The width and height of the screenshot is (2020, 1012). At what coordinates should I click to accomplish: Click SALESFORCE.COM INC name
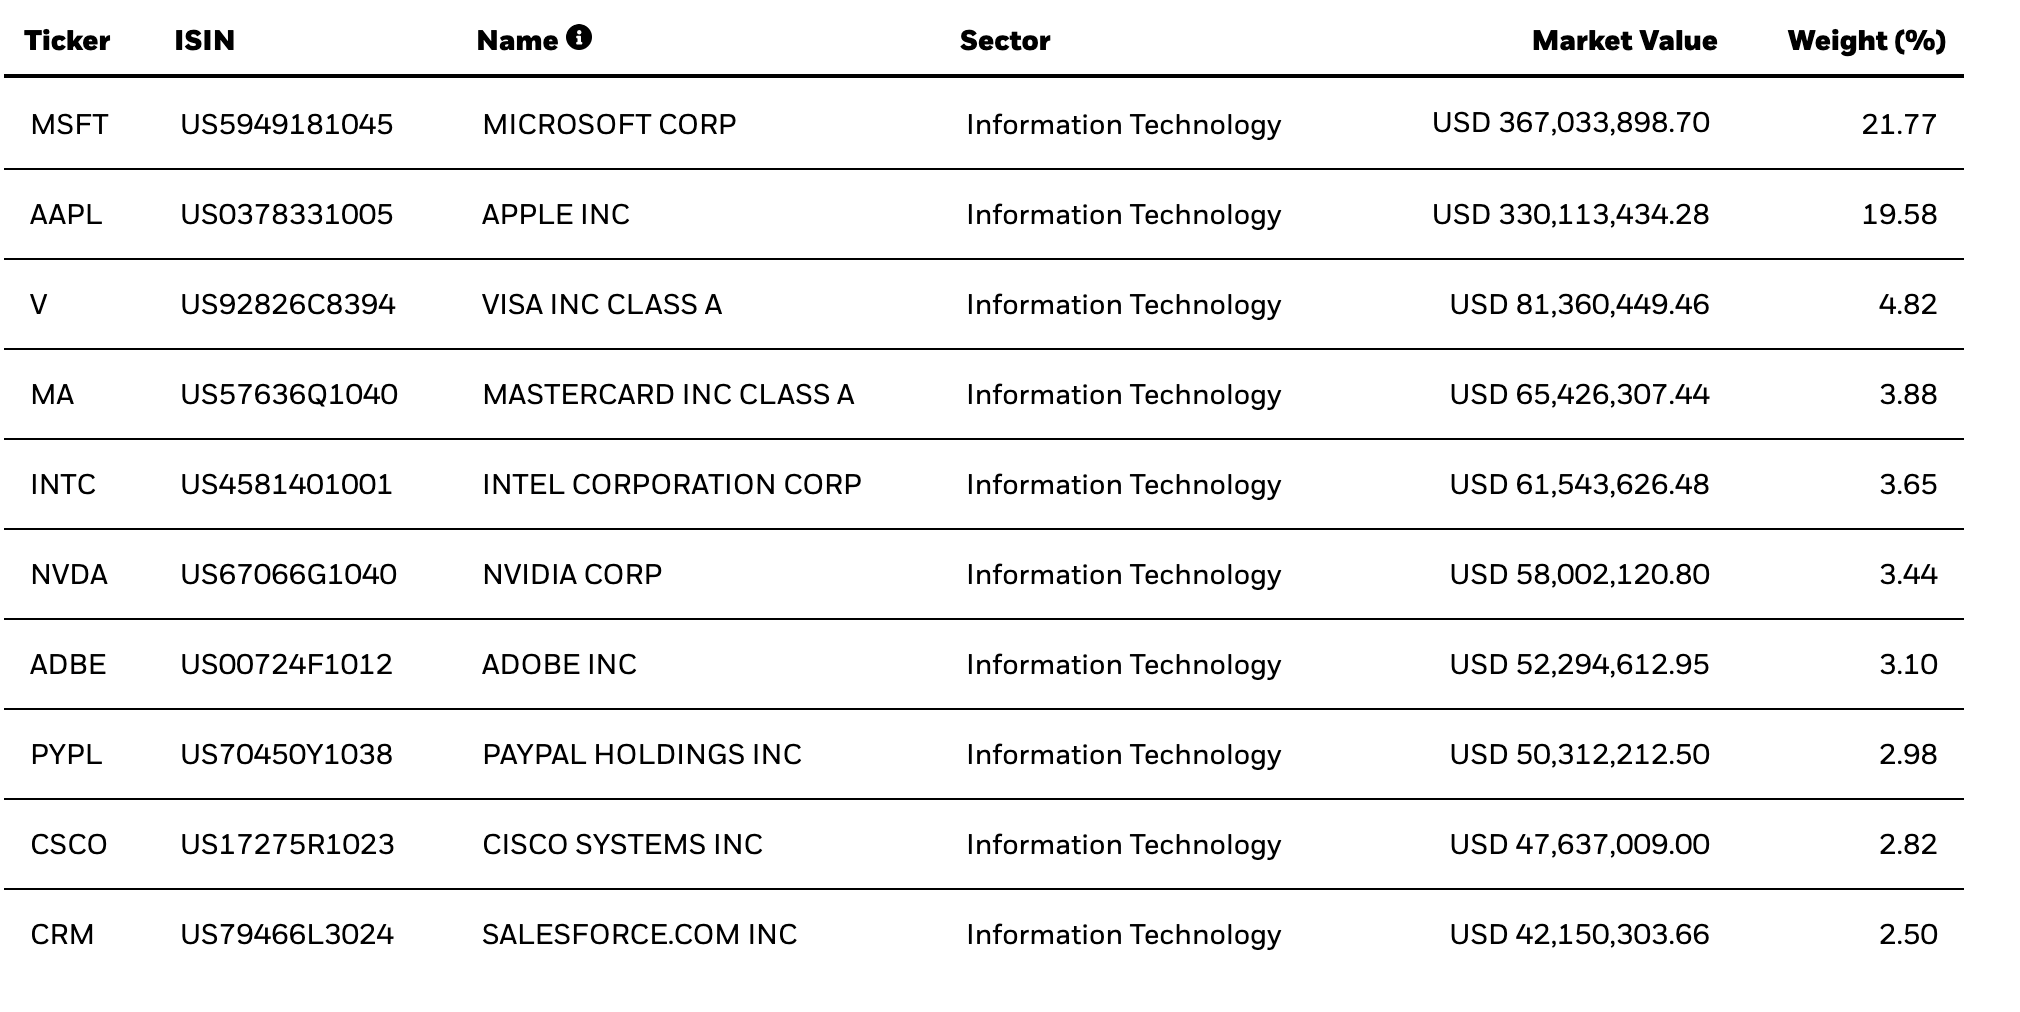639,935
